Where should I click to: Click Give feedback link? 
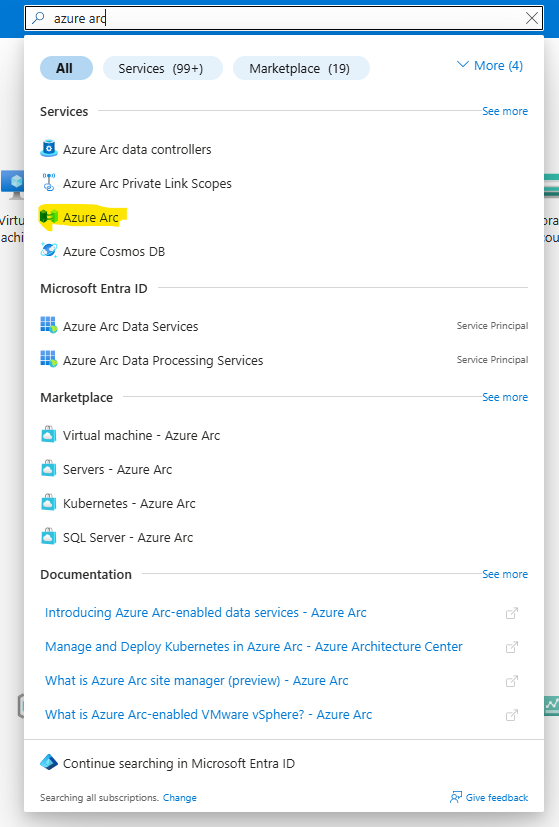pyautogui.click(x=496, y=797)
